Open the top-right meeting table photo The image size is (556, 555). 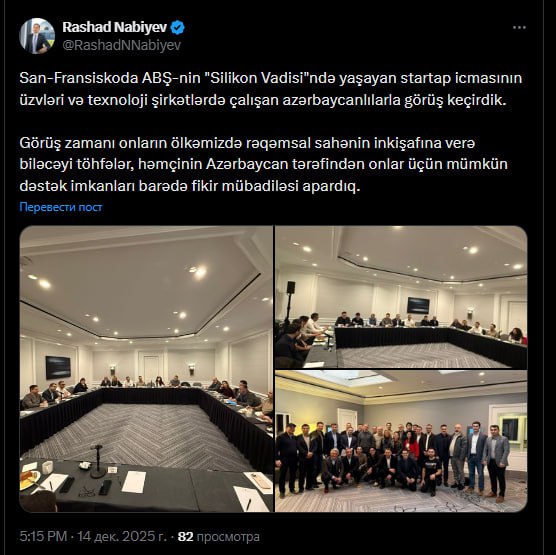tap(401, 297)
